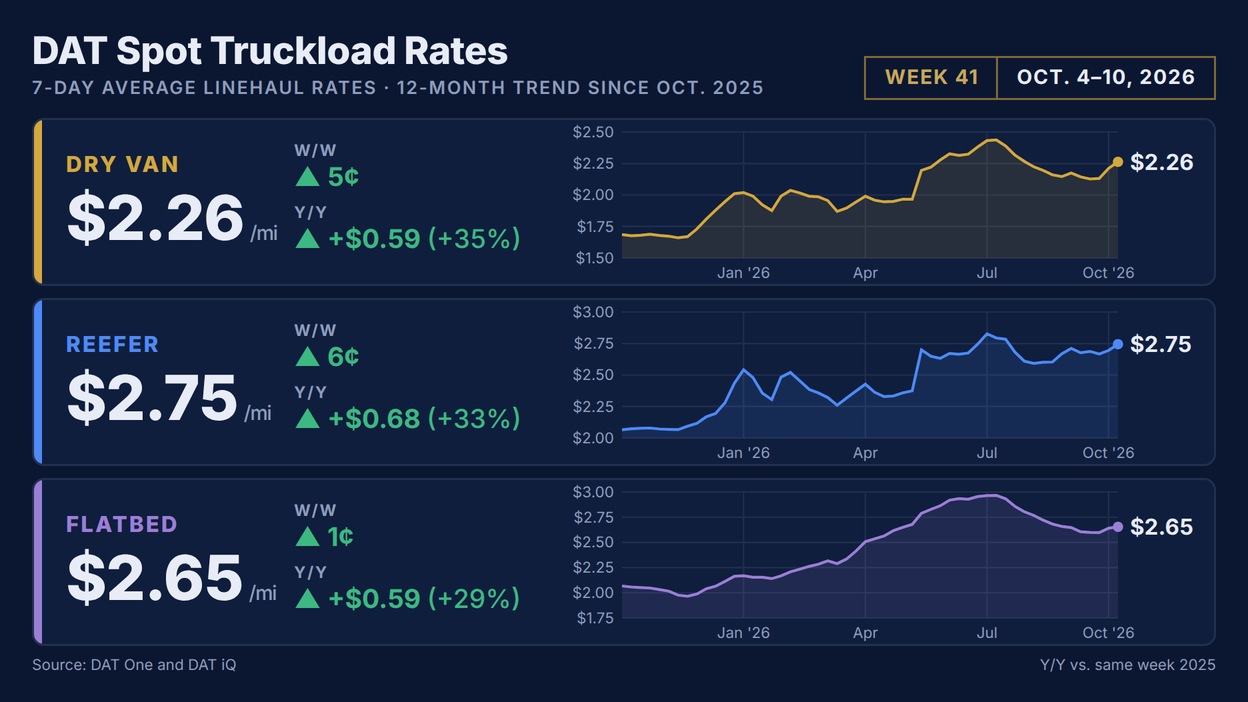Click the Dry Van W/W green up-arrow
Screen dimensions: 1248x702
click(308, 177)
